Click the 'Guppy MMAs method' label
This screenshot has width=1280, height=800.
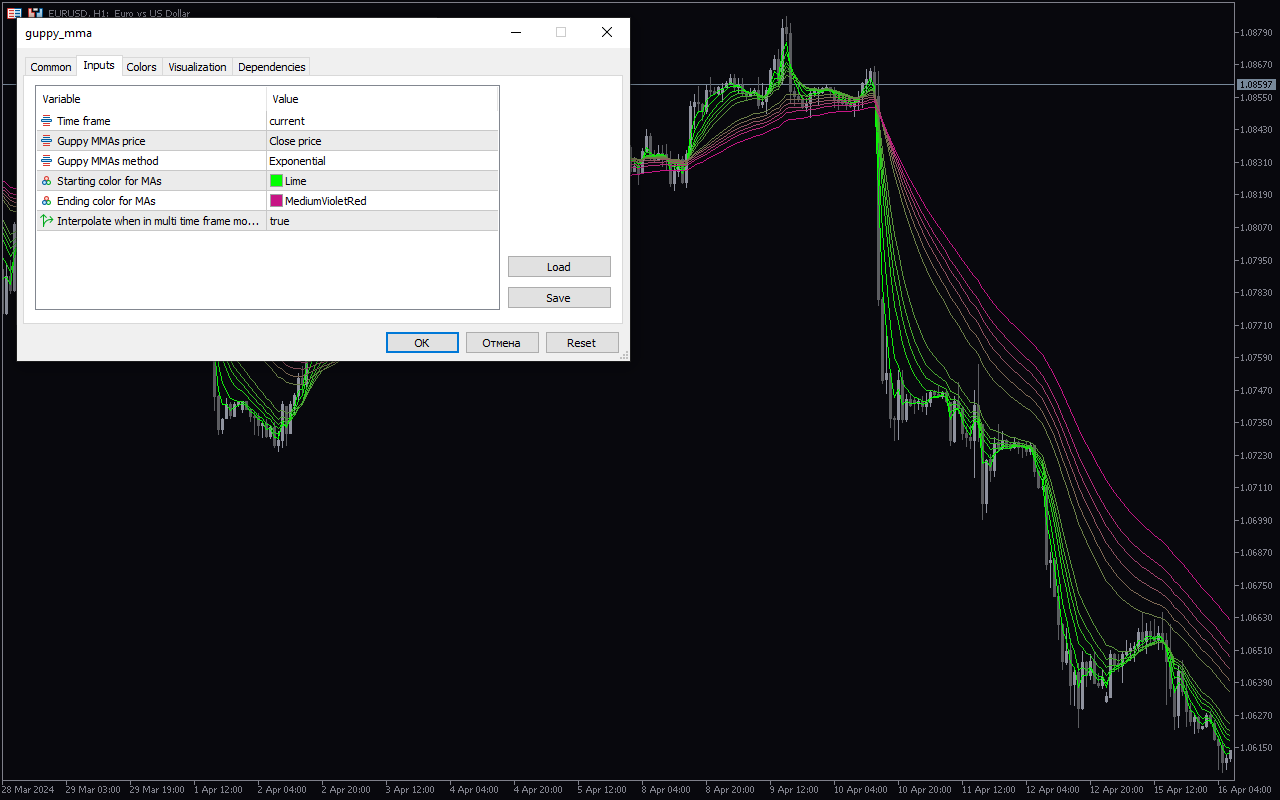(108, 161)
